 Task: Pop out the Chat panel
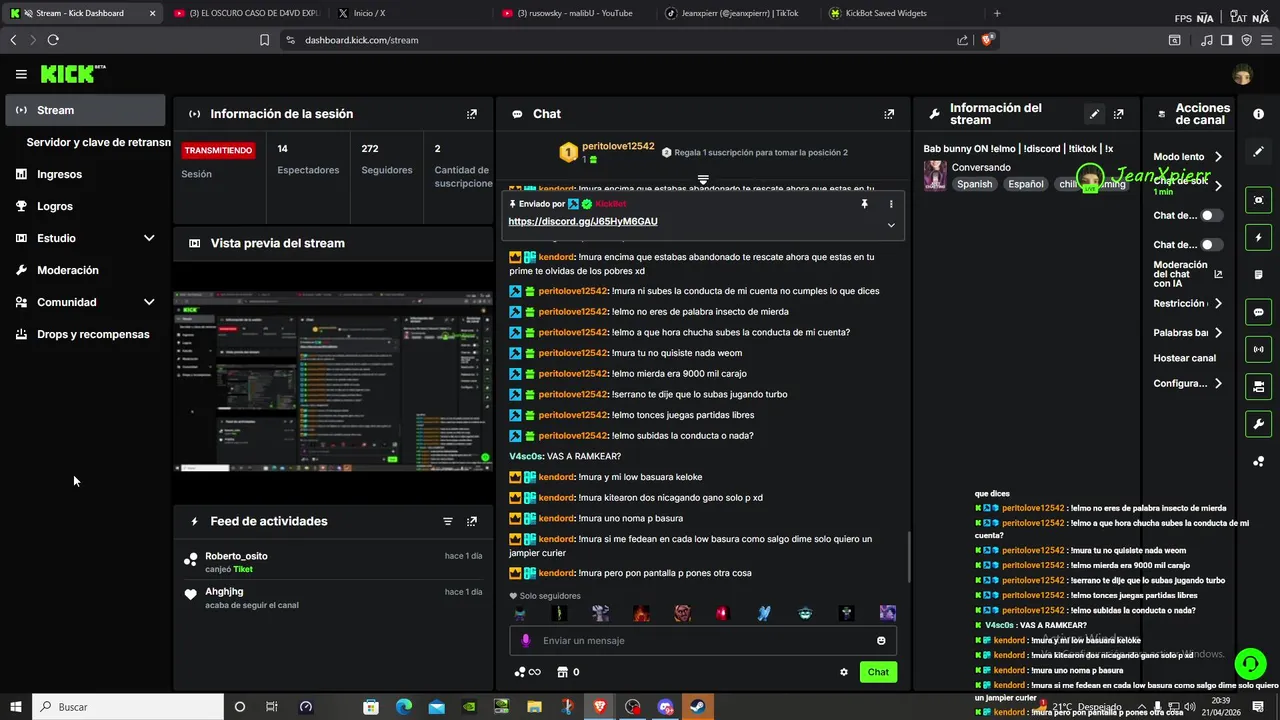coord(889,114)
